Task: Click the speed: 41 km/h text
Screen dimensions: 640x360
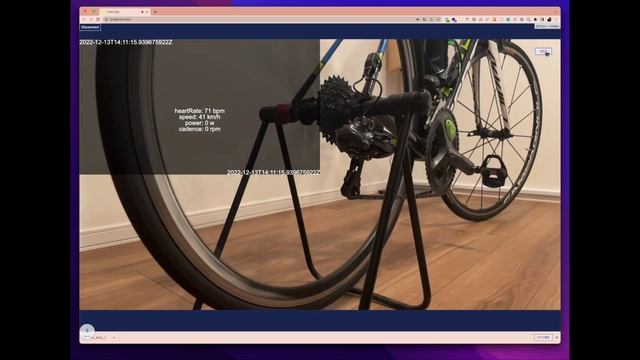Action: pos(200,117)
